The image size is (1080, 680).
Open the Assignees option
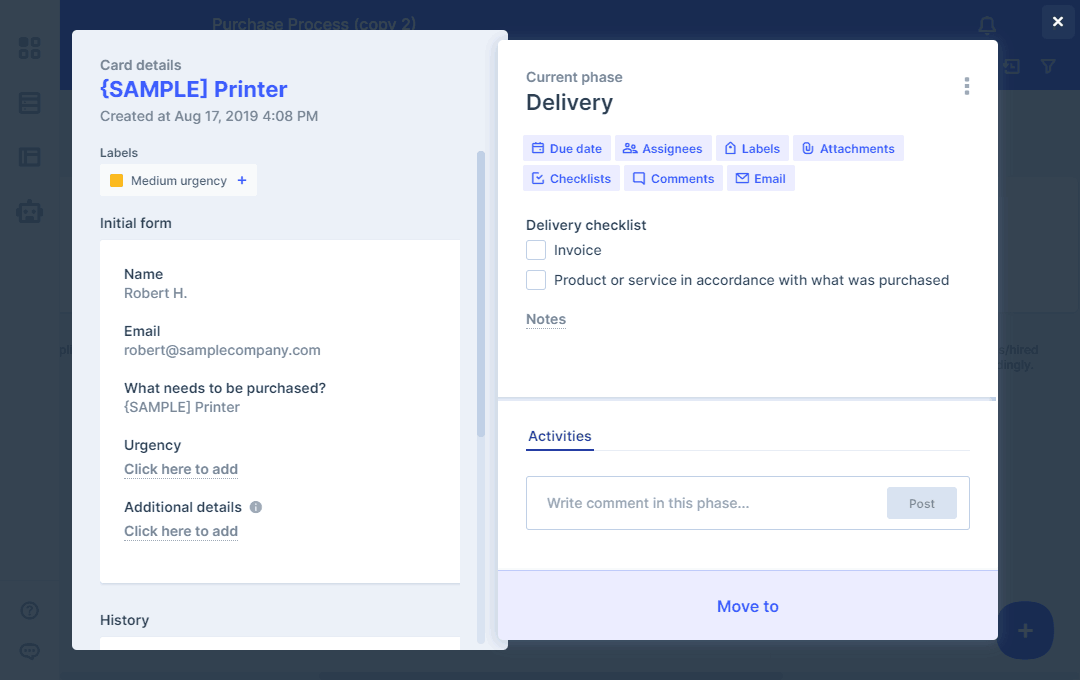coord(662,149)
